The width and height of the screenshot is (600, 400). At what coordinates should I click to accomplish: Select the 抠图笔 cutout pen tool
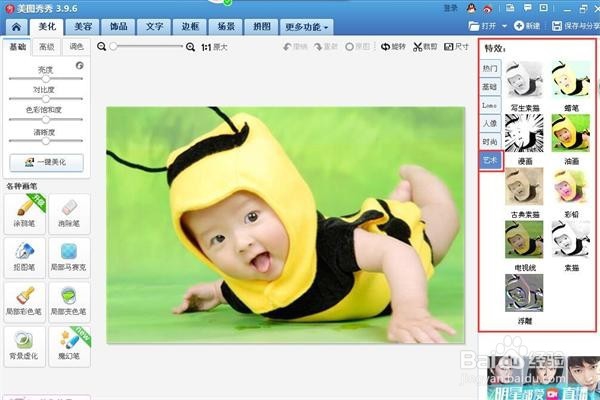tap(24, 258)
